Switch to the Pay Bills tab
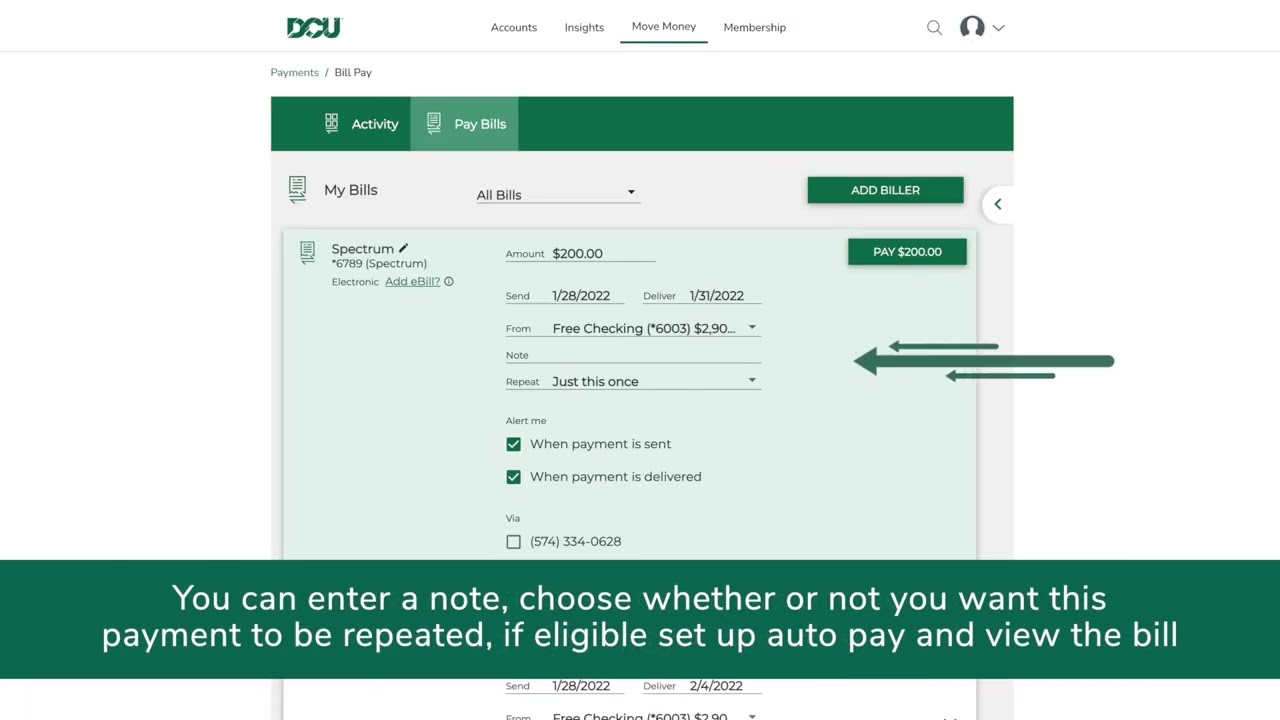The width and height of the screenshot is (1280, 720). point(464,124)
